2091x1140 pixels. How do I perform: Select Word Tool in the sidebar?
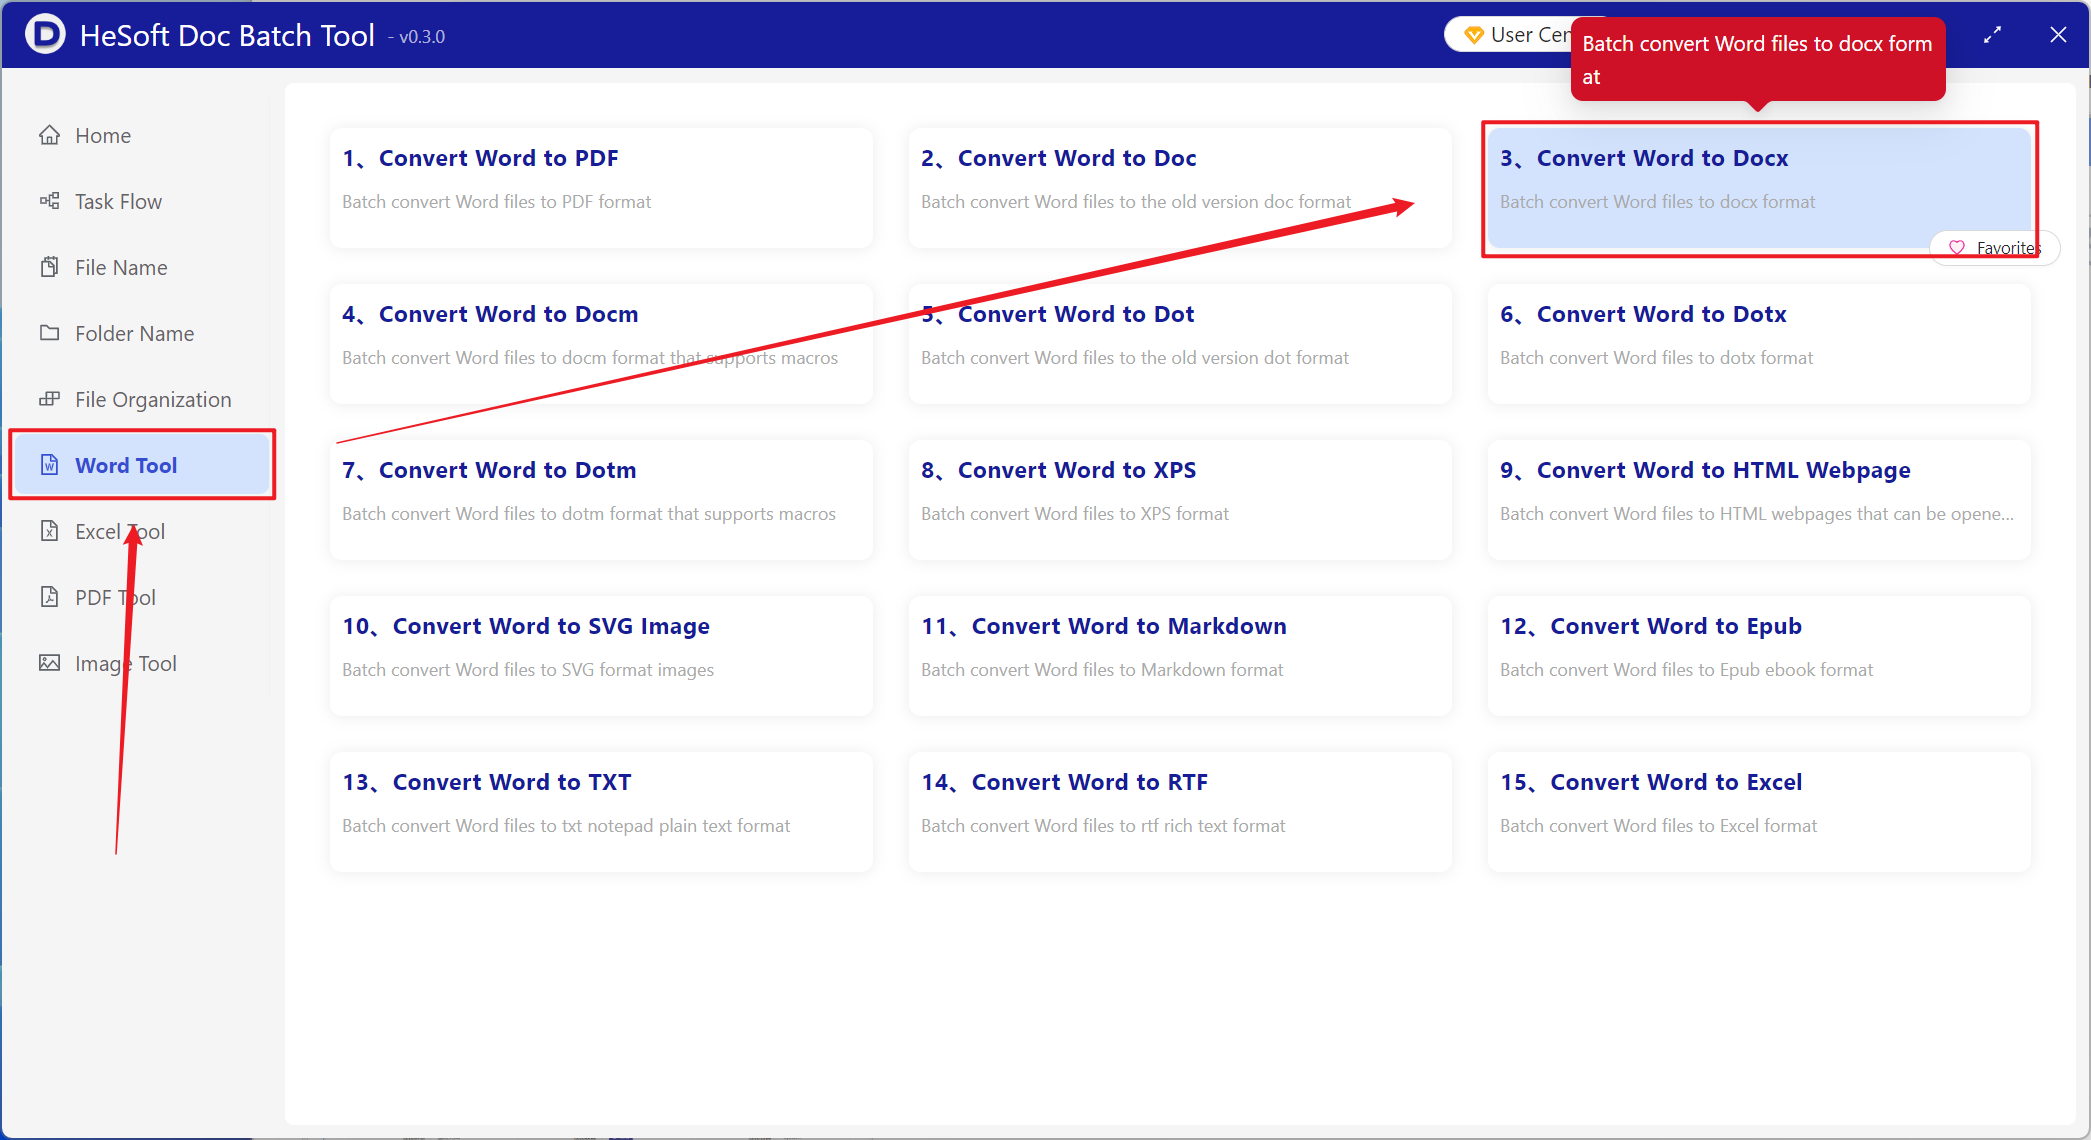(142, 465)
